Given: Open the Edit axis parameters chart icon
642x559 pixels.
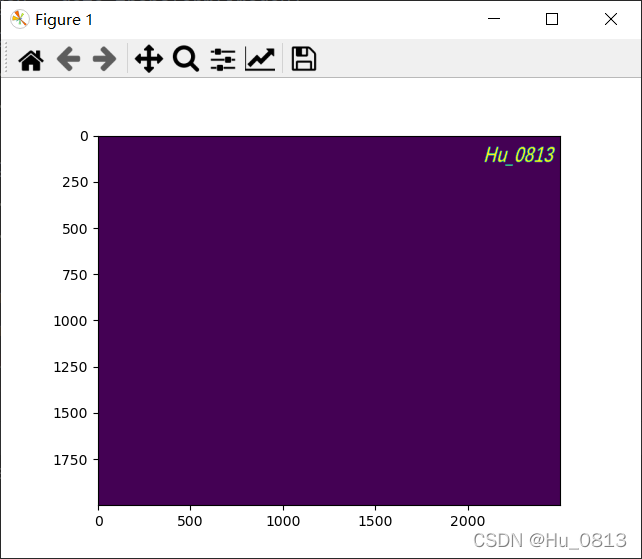Looking at the screenshot, I should coord(260,59).
